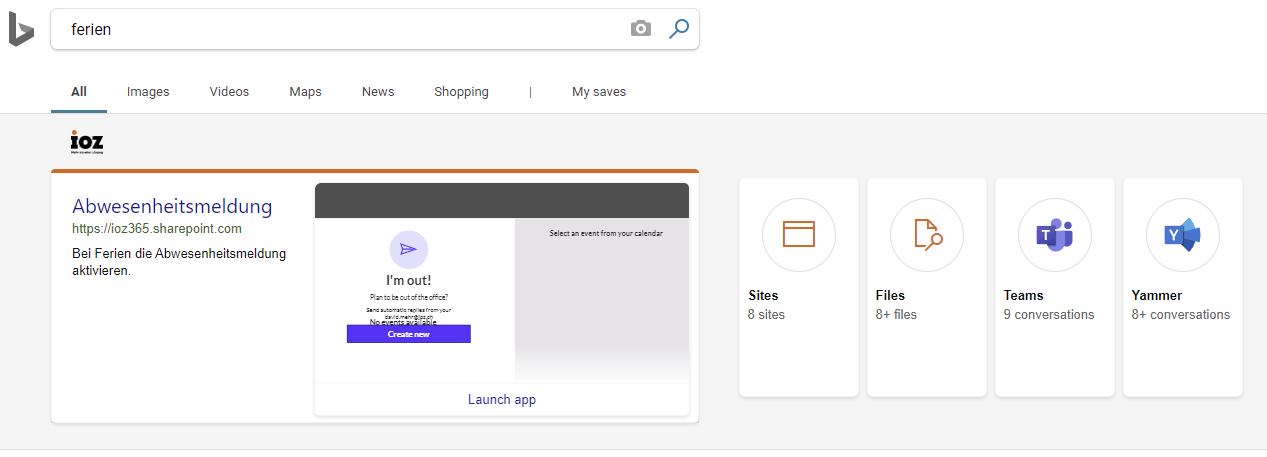
Task: Open the My saves tab
Action: (x=599, y=92)
